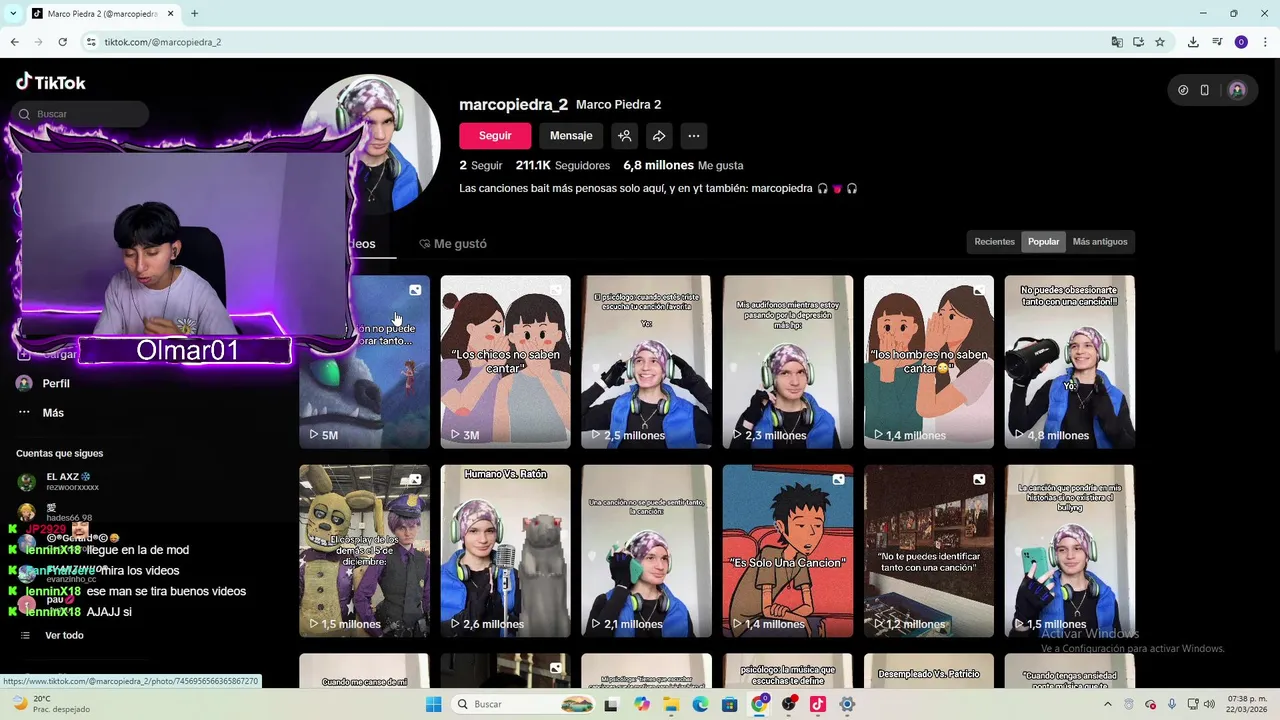
Task: Share the marcopiedra_2 profile via arrow icon
Action: point(659,136)
